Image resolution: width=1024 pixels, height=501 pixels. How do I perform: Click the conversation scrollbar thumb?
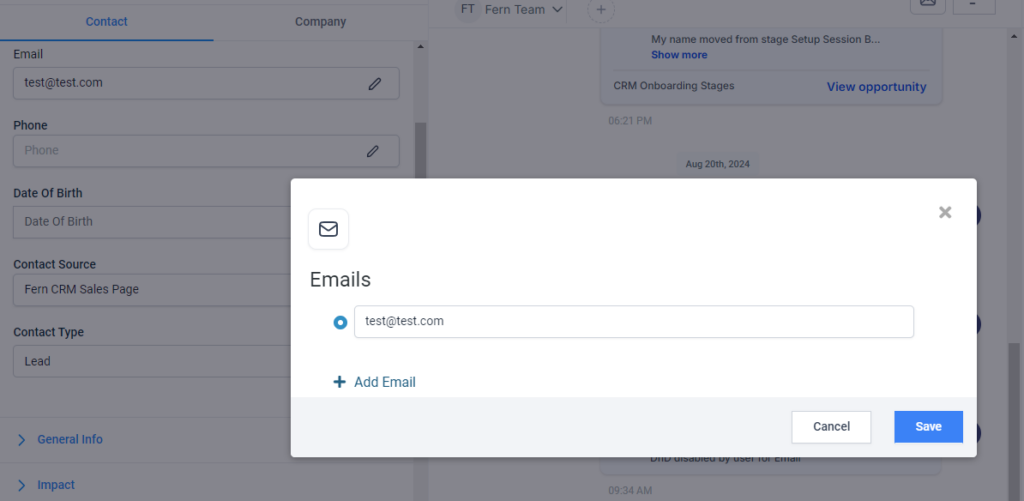point(1014,421)
